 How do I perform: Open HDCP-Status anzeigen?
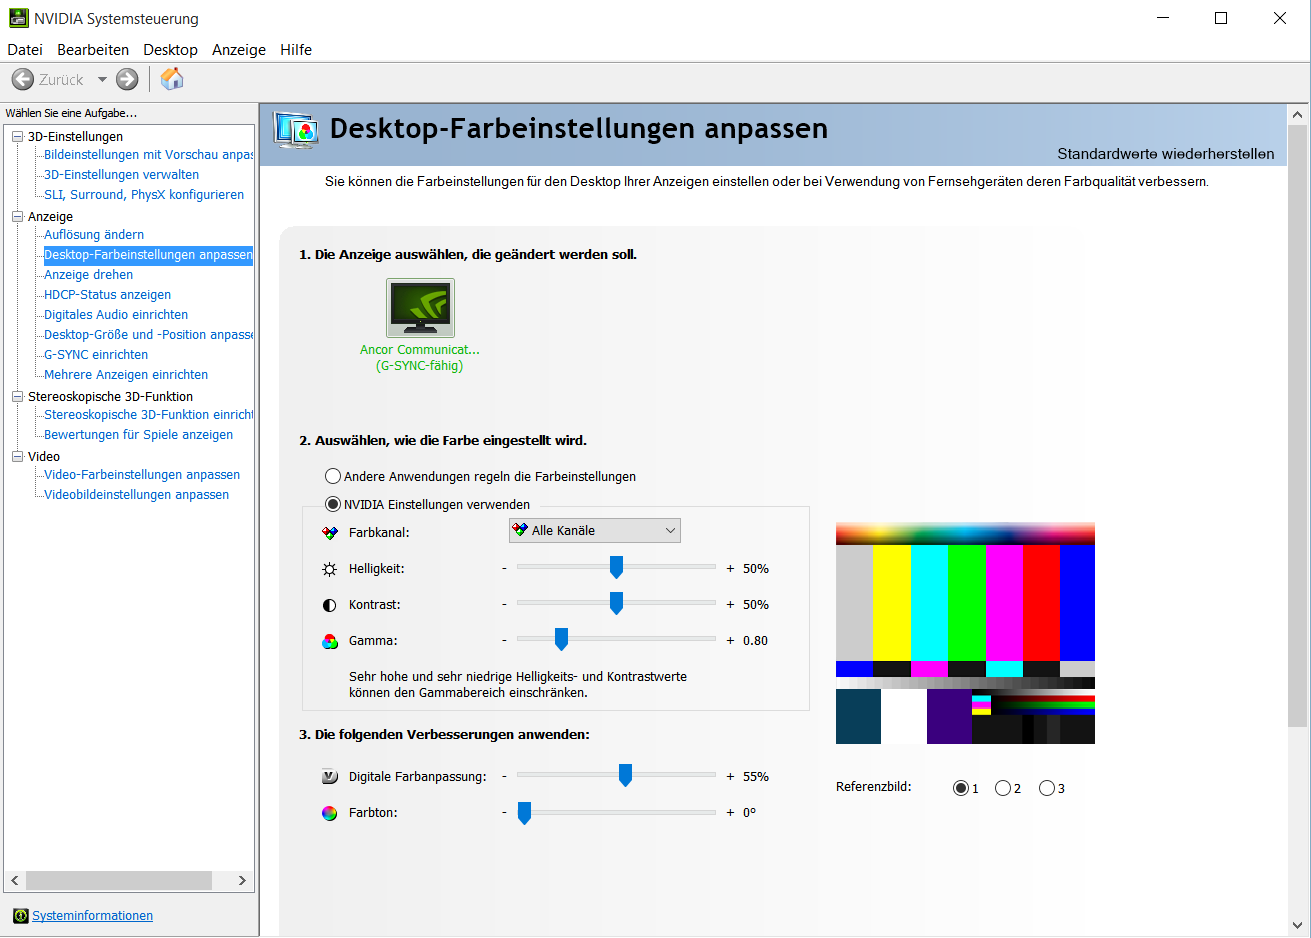click(x=107, y=295)
